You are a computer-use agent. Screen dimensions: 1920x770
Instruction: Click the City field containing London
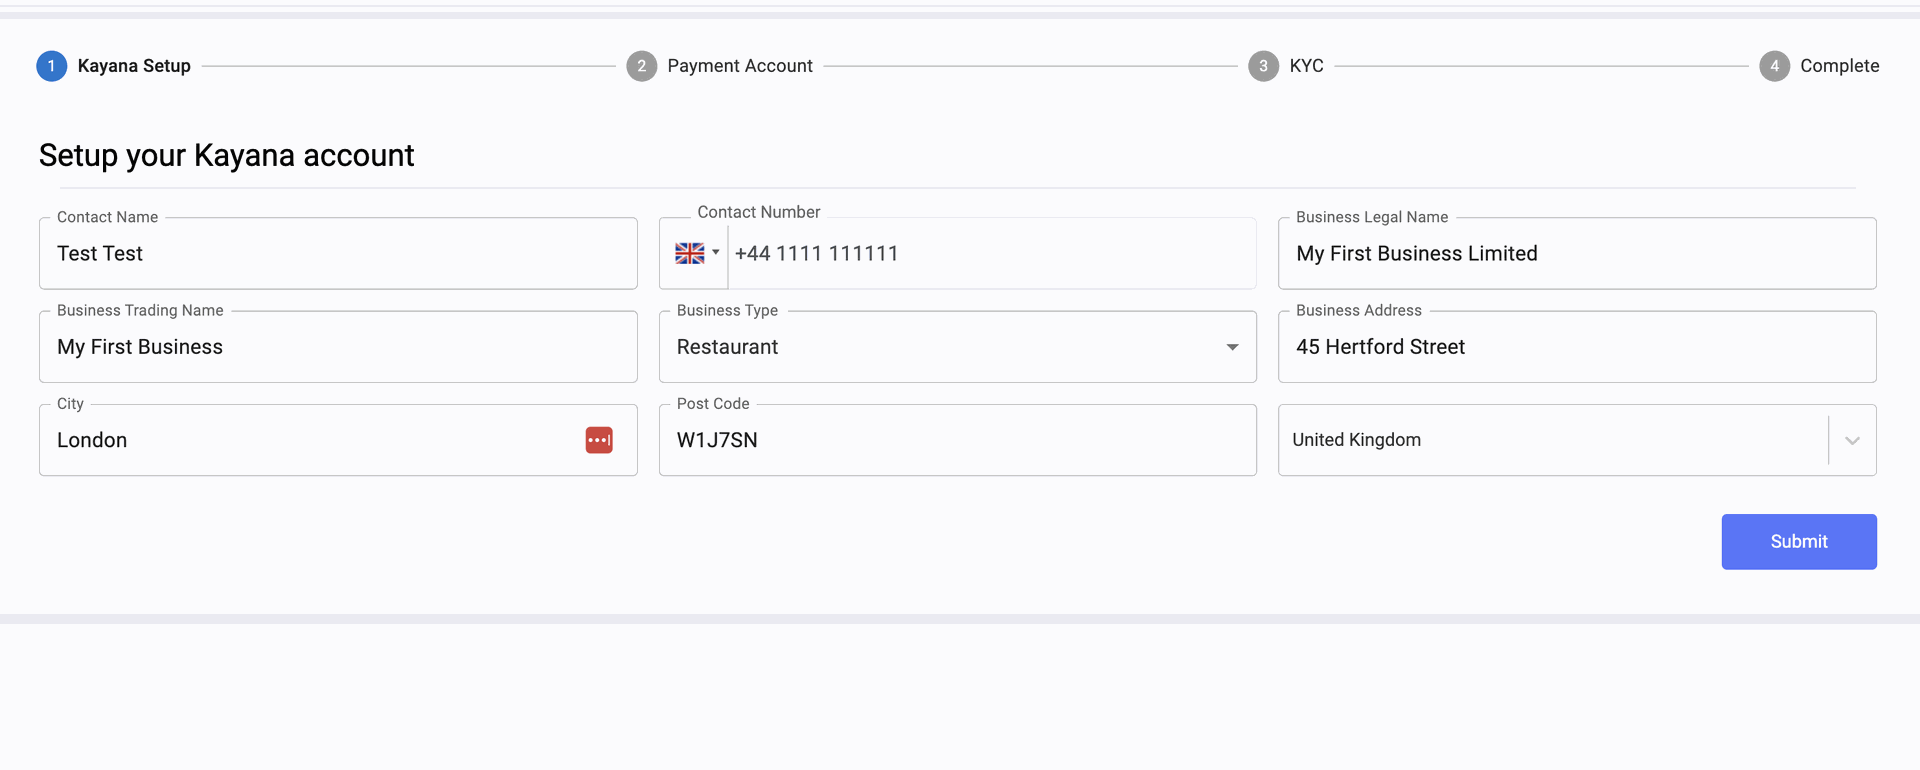(x=338, y=440)
